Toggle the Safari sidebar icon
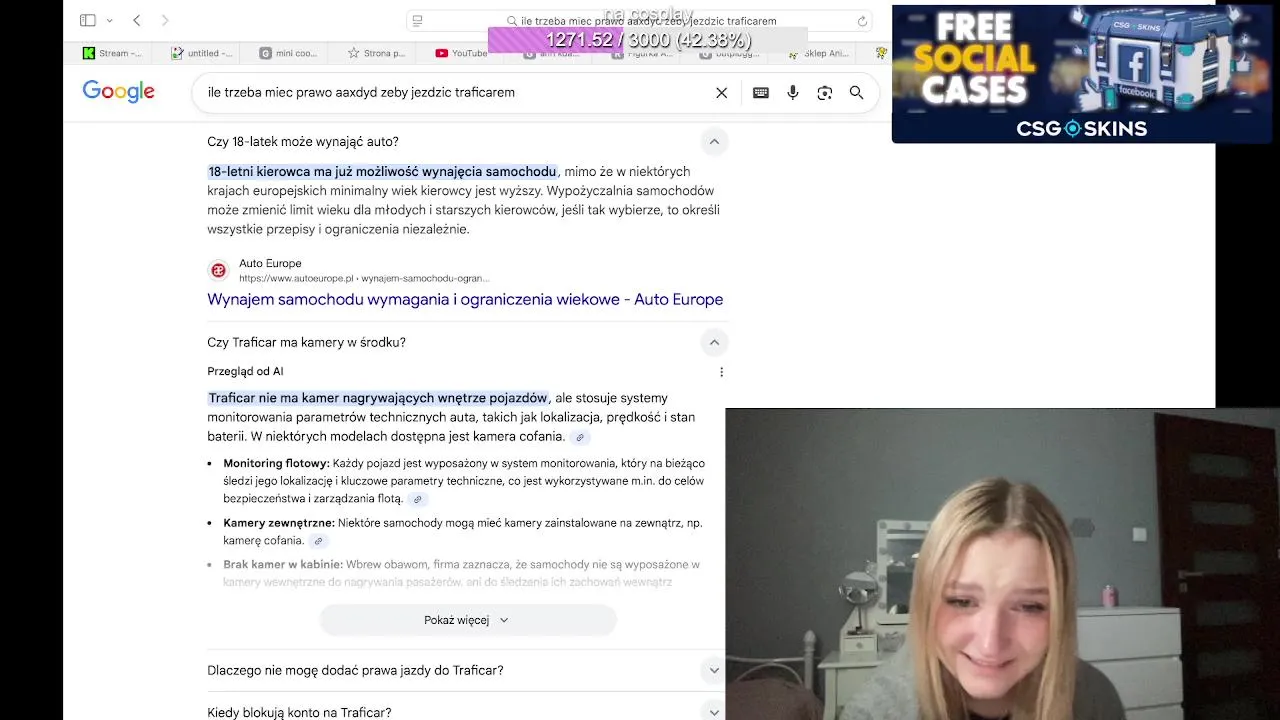1280x720 pixels. 88,20
